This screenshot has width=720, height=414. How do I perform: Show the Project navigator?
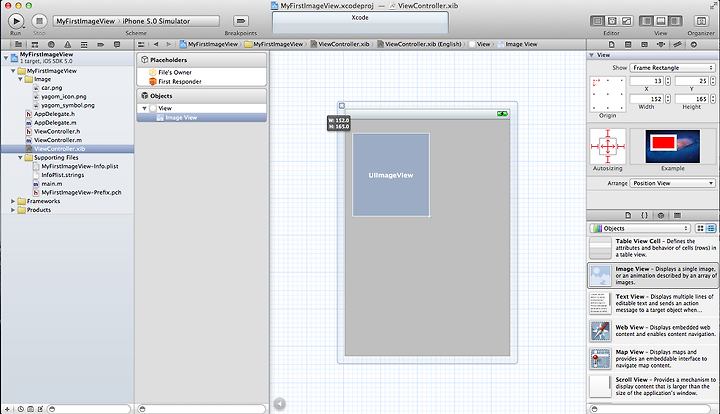point(18,45)
